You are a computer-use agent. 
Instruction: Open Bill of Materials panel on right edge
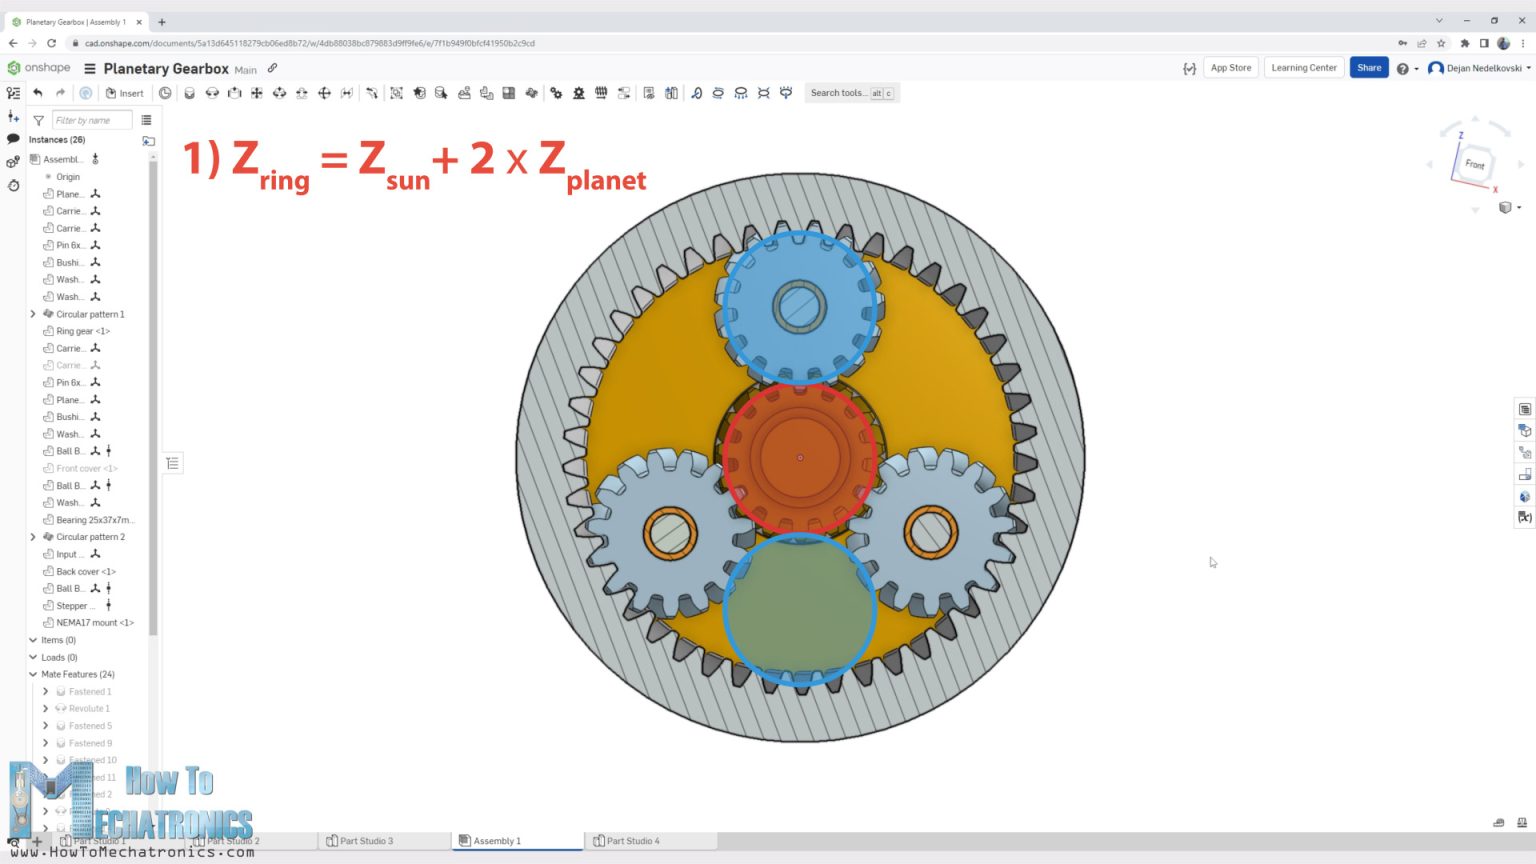point(1524,409)
